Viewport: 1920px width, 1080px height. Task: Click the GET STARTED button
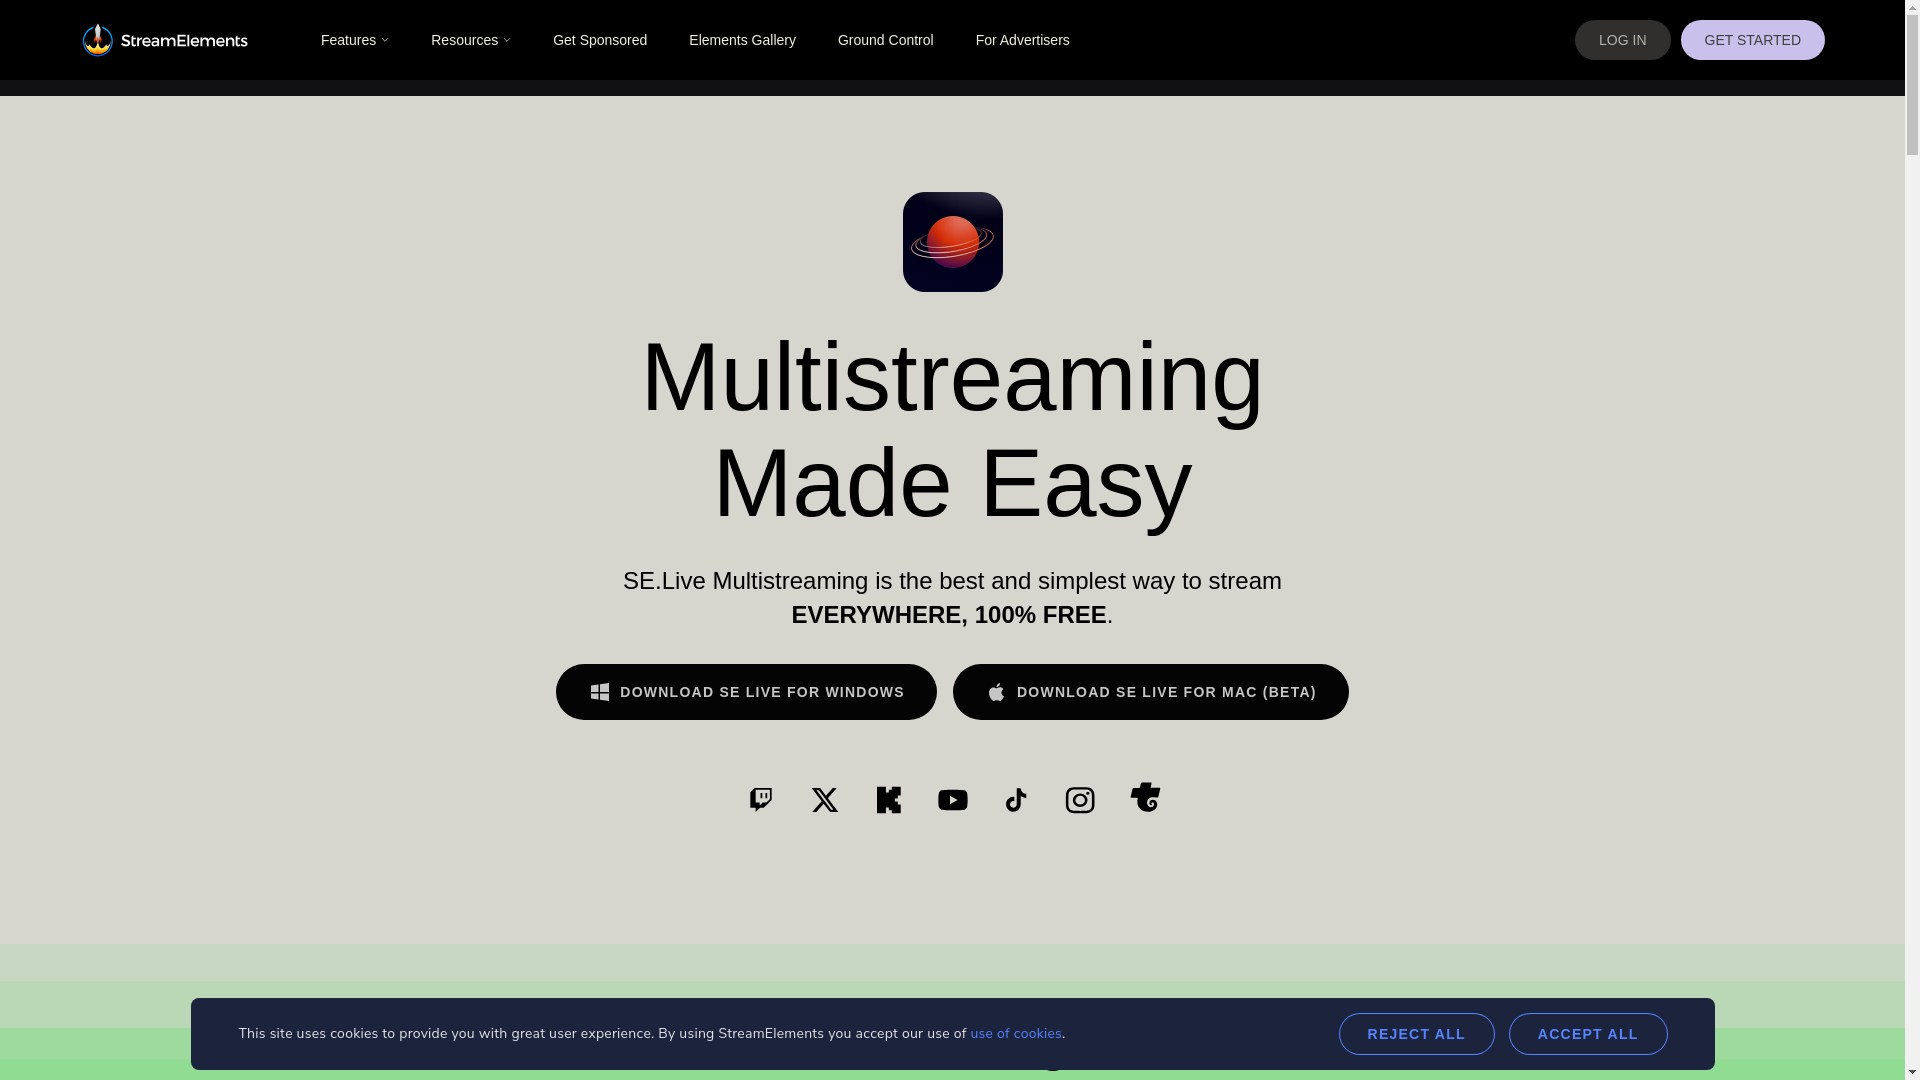pyautogui.click(x=1752, y=40)
